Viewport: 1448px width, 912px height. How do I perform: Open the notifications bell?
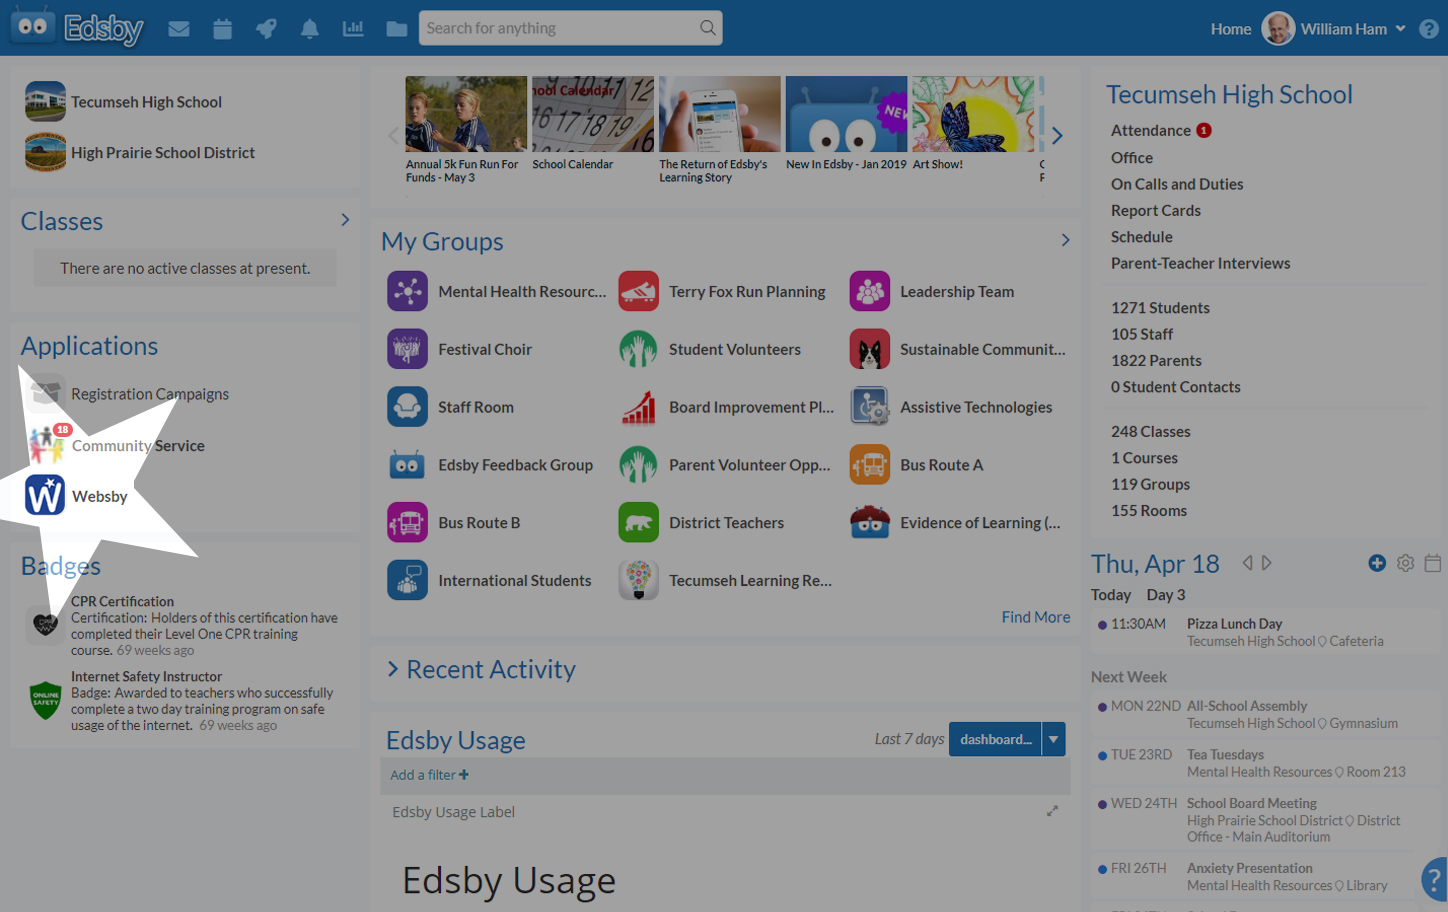[310, 29]
